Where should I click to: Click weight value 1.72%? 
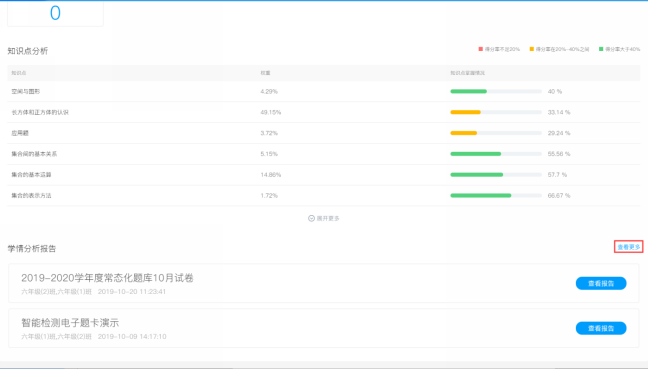click(x=269, y=195)
